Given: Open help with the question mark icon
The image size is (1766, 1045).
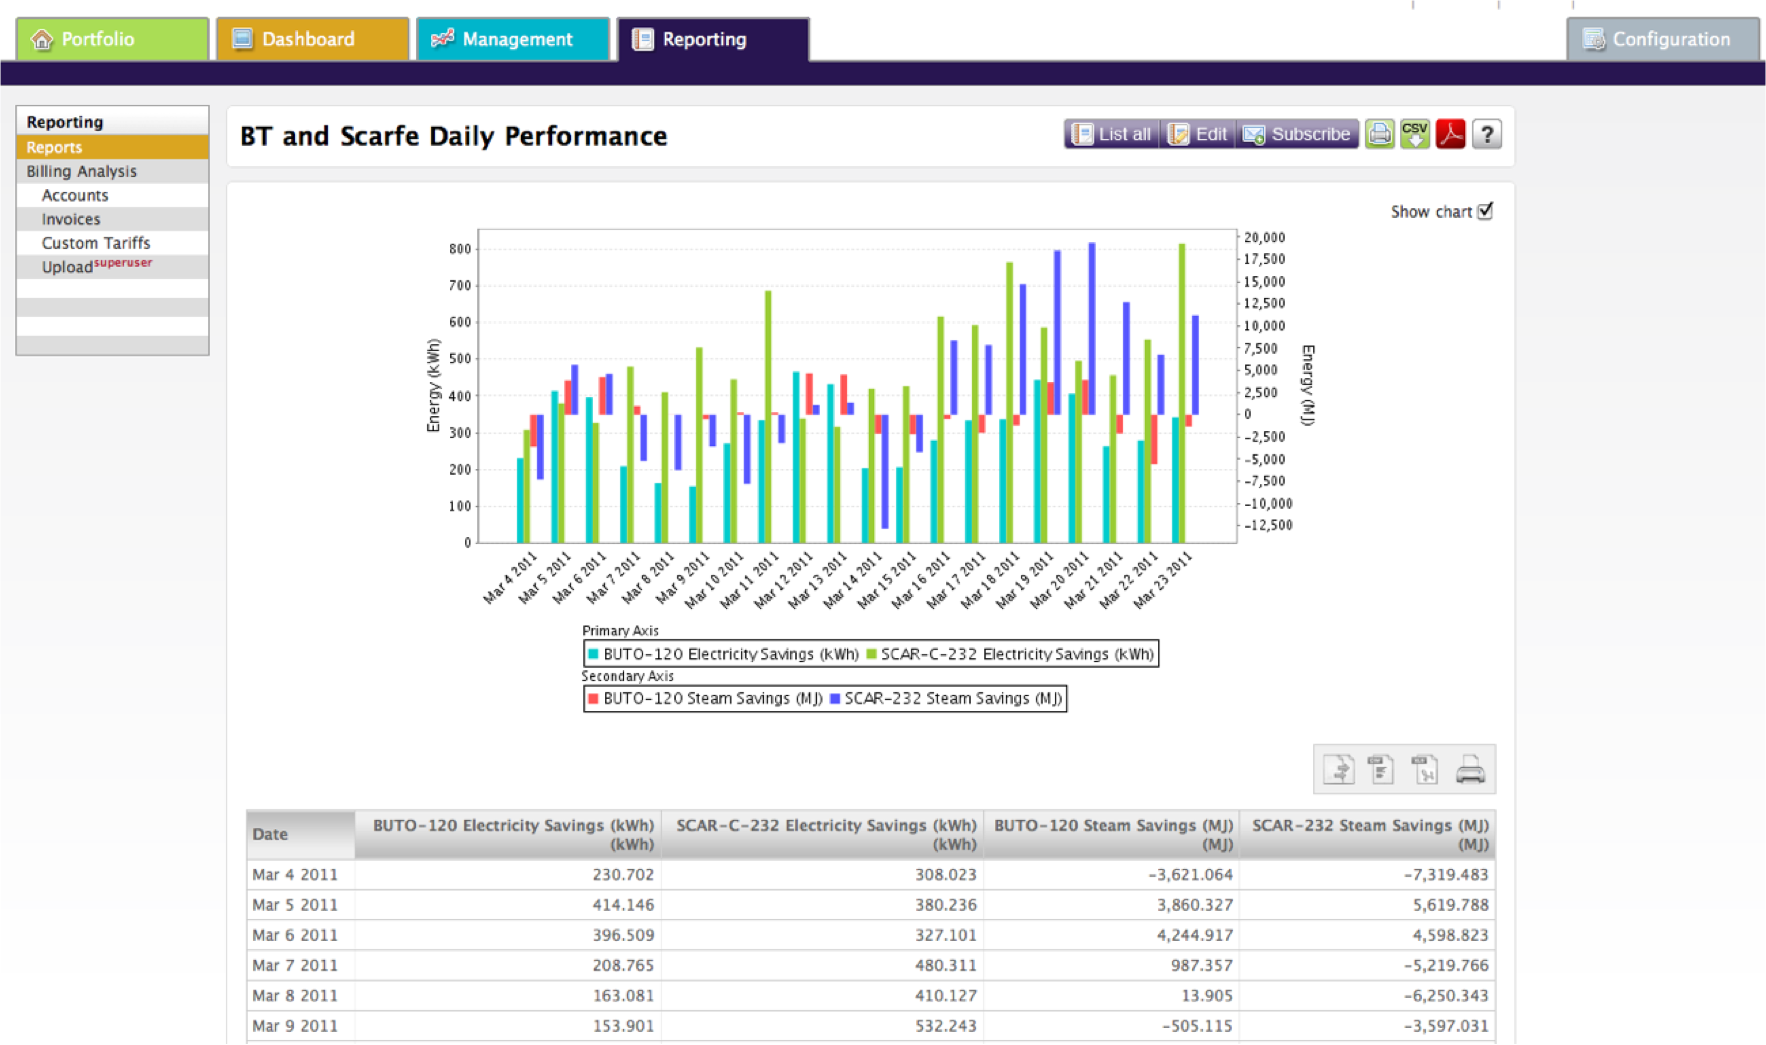Looking at the screenshot, I should [x=1487, y=134].
